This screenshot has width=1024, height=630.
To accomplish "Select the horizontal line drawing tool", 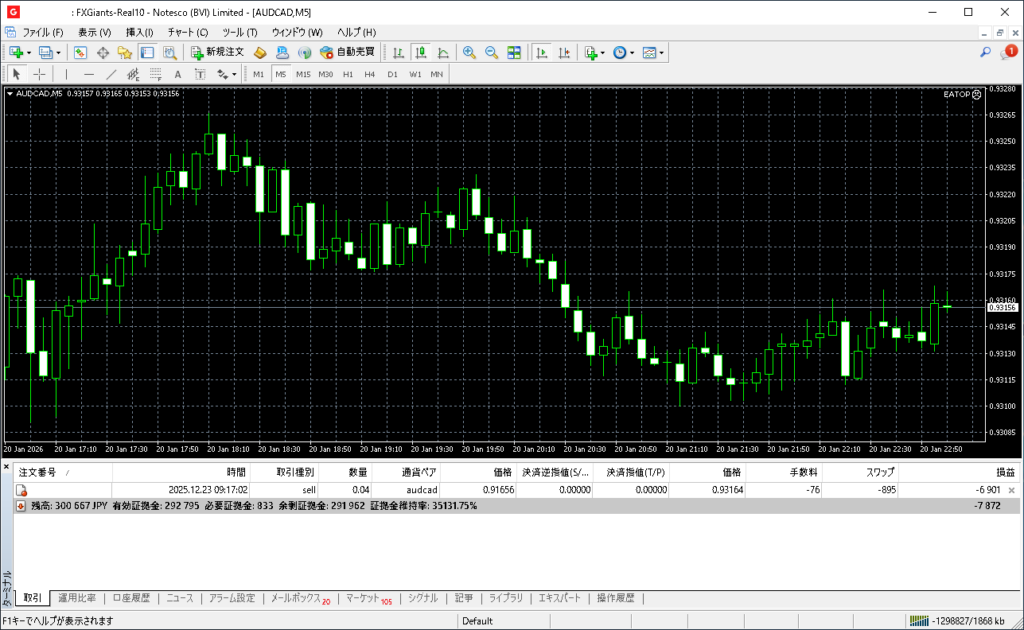I will [x=88, y=74].
